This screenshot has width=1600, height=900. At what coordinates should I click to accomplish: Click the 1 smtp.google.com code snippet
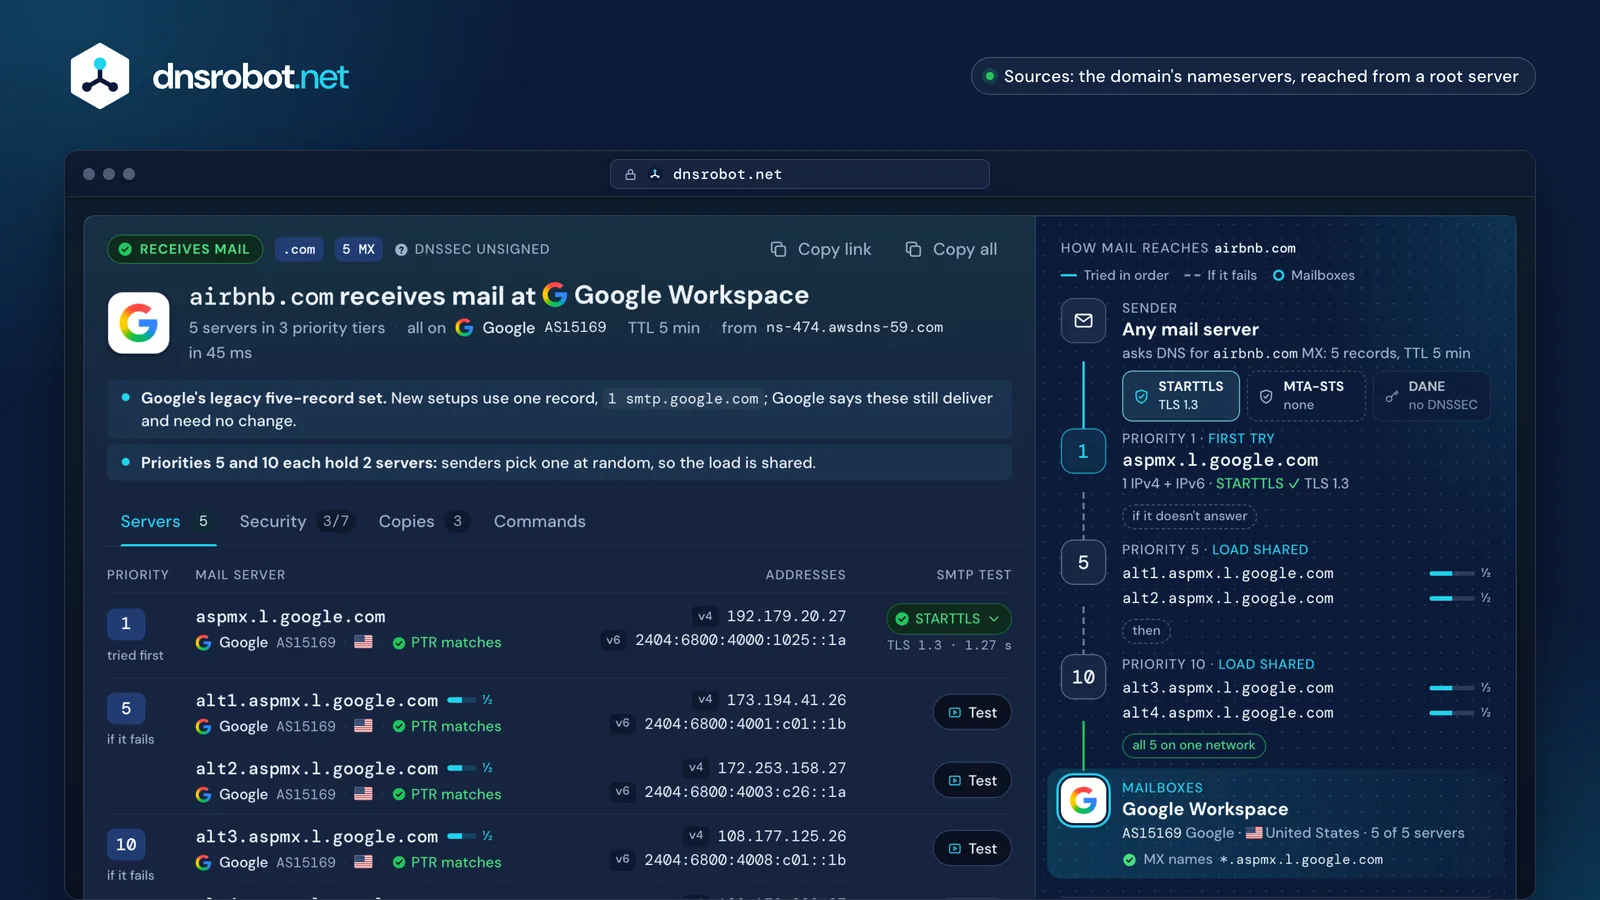(x=683, y=399)
